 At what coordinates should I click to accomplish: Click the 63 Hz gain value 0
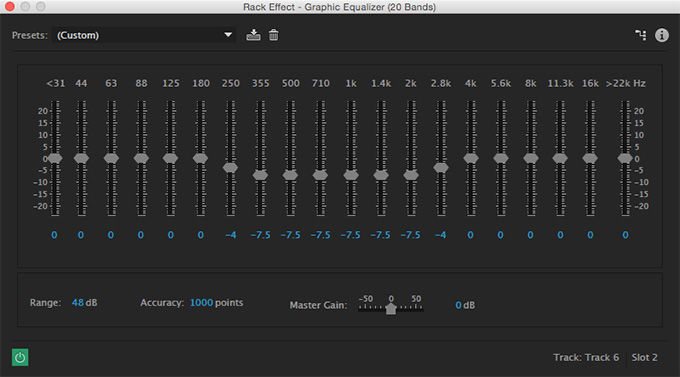[x=111, y=235]
